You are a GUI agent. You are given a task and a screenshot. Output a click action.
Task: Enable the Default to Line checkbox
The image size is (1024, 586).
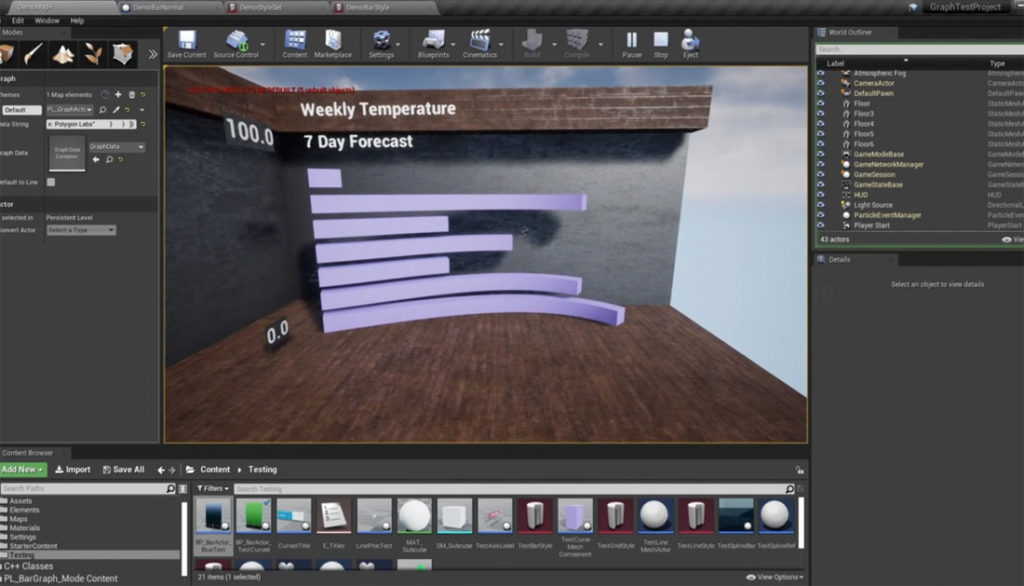51,182
